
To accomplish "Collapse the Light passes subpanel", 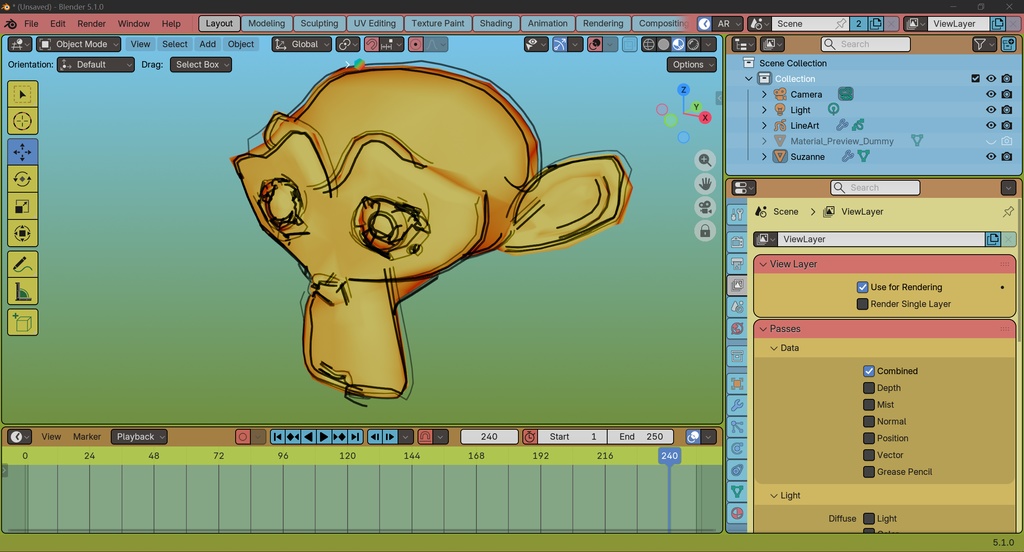I will [774, 495].
